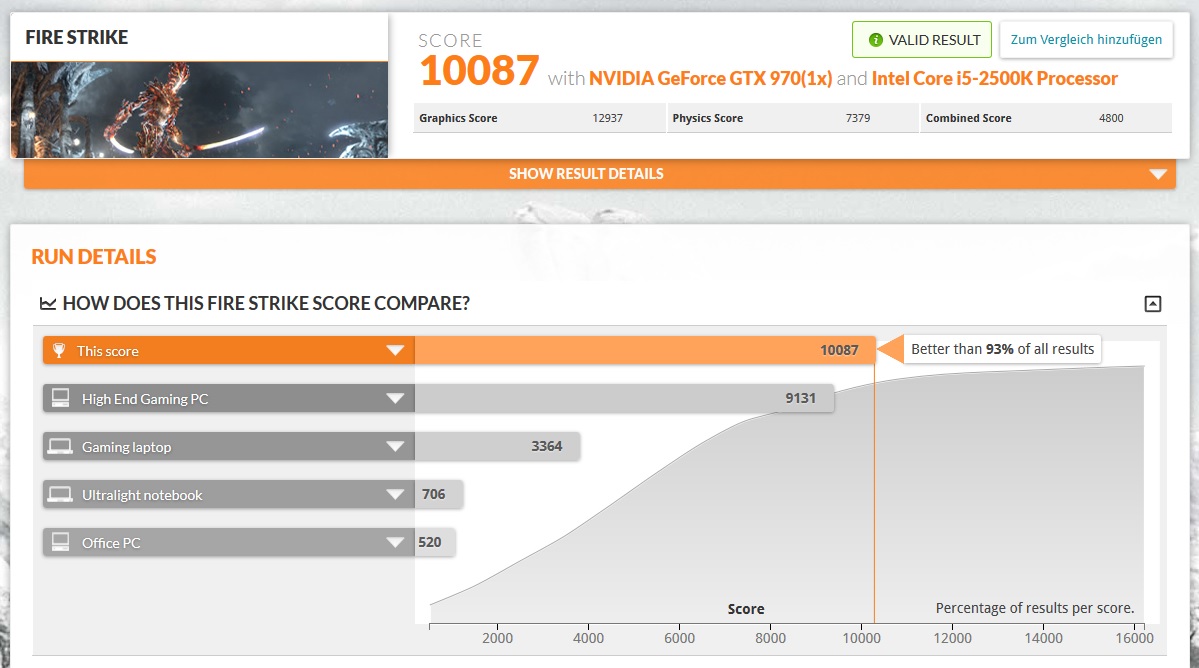1199x668 pixels.
Task: Click the This score bar value 10087
Action: 839,350
